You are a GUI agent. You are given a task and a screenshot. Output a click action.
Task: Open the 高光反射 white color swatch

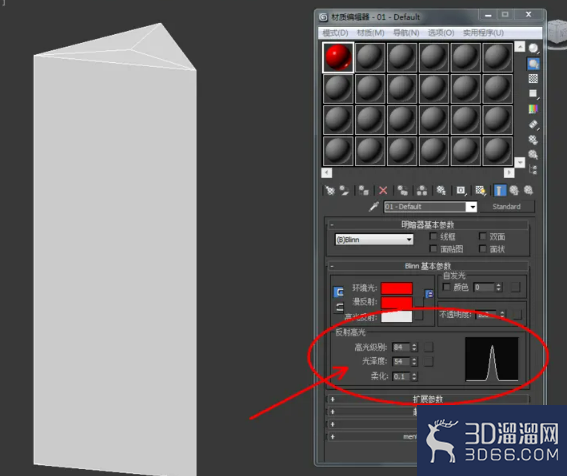tap(397, 316)
